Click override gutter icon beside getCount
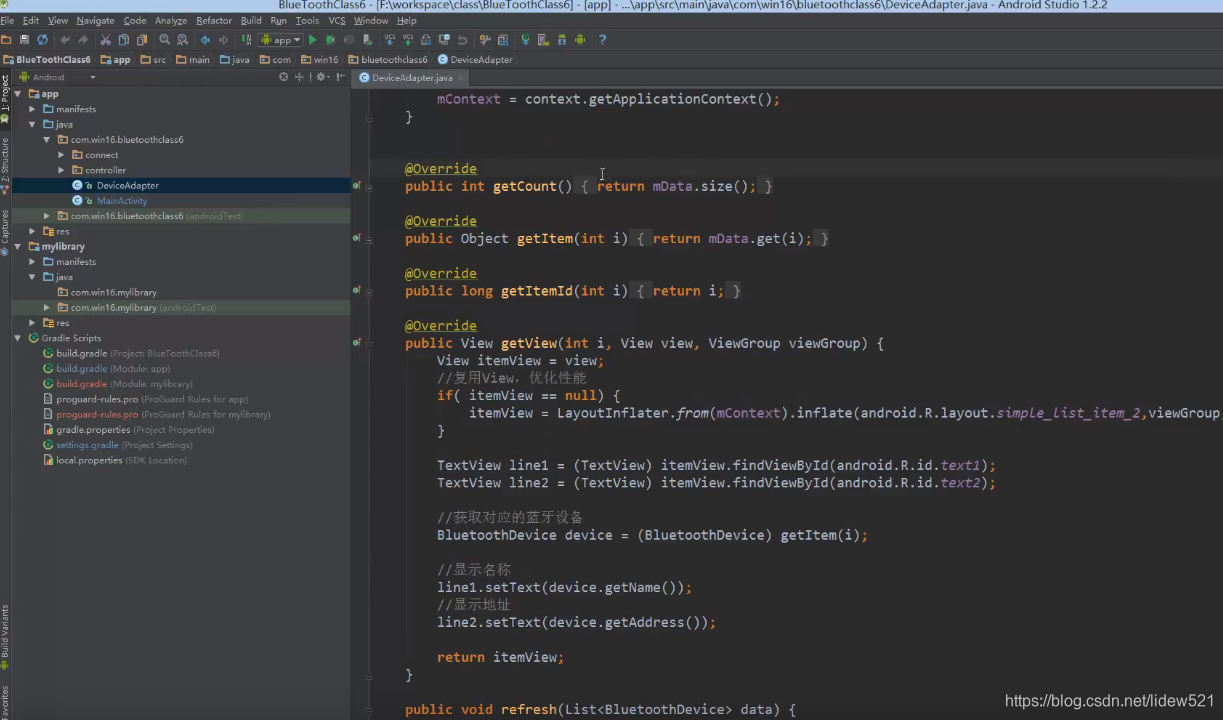The width and height of the screenshot is (1223, 720). [x=357, y=186]
